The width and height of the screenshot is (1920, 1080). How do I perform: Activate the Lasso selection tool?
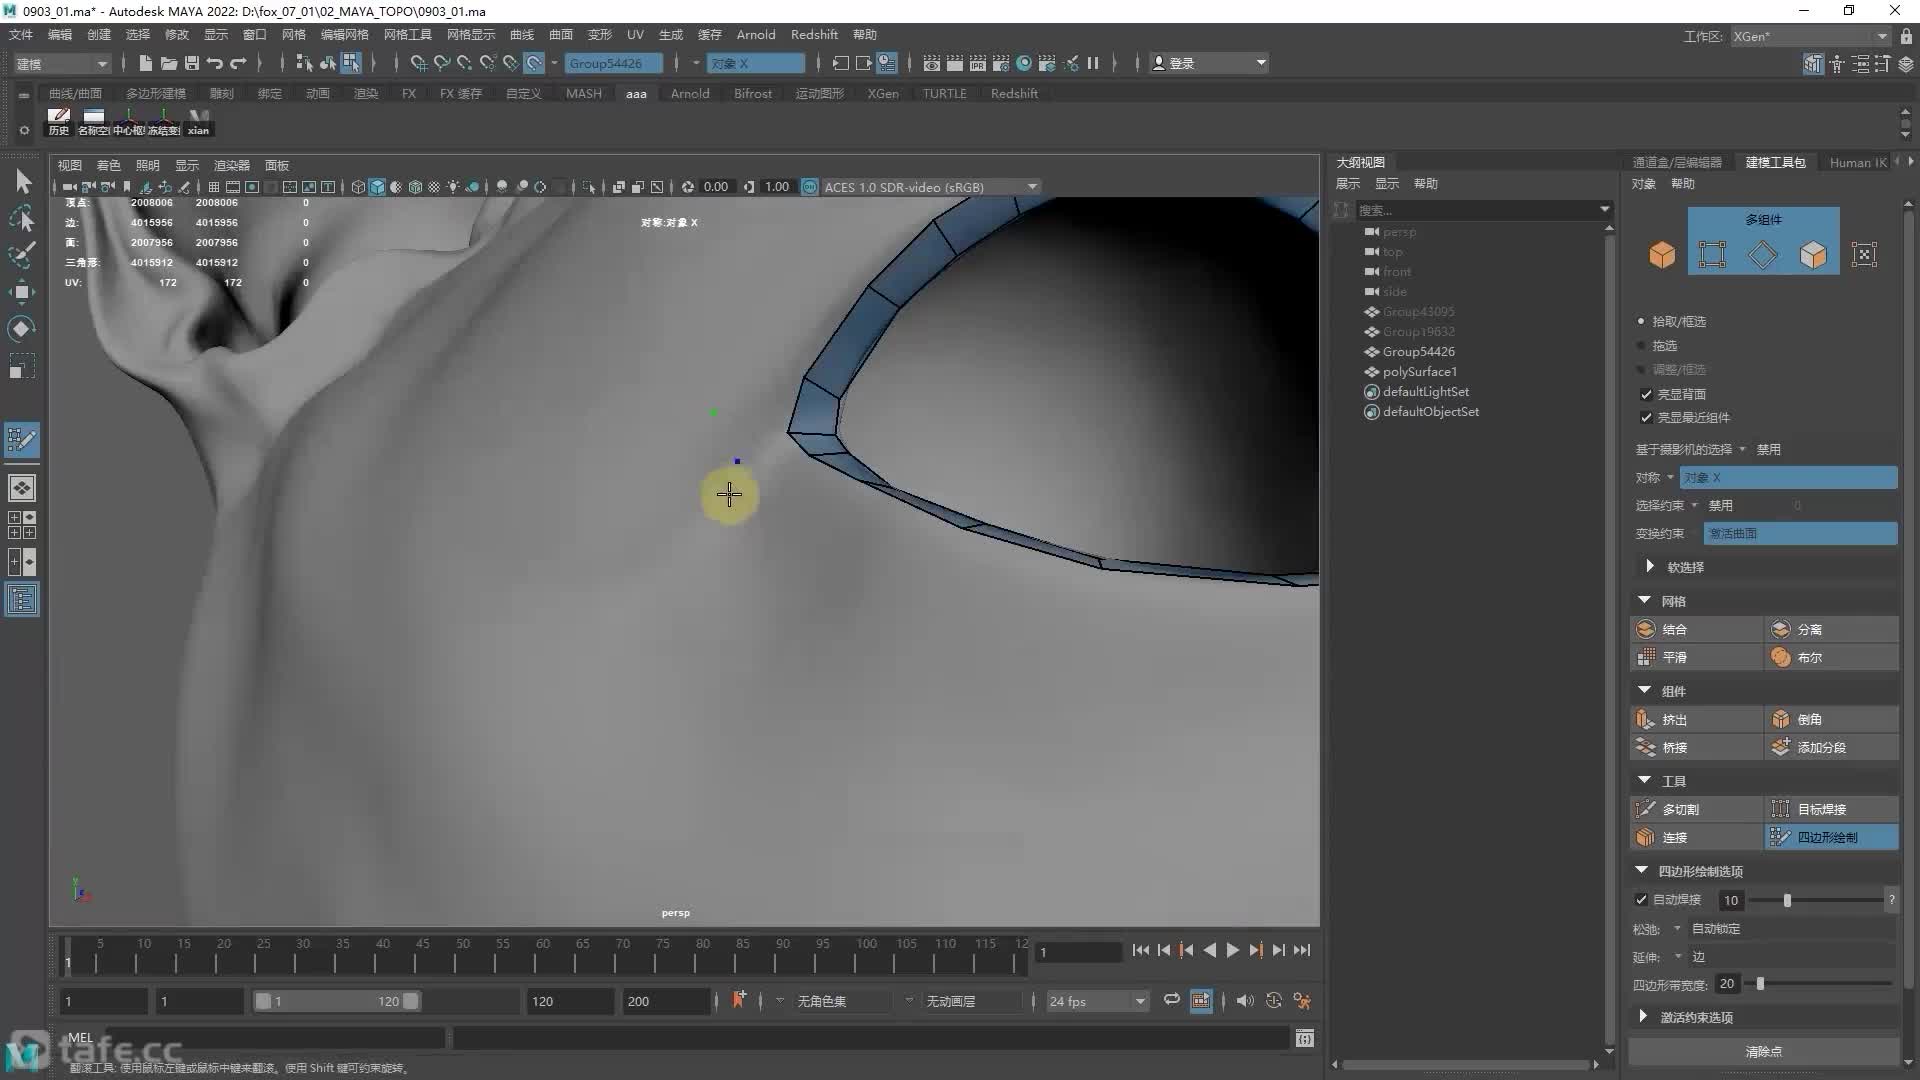coord(22,218)
